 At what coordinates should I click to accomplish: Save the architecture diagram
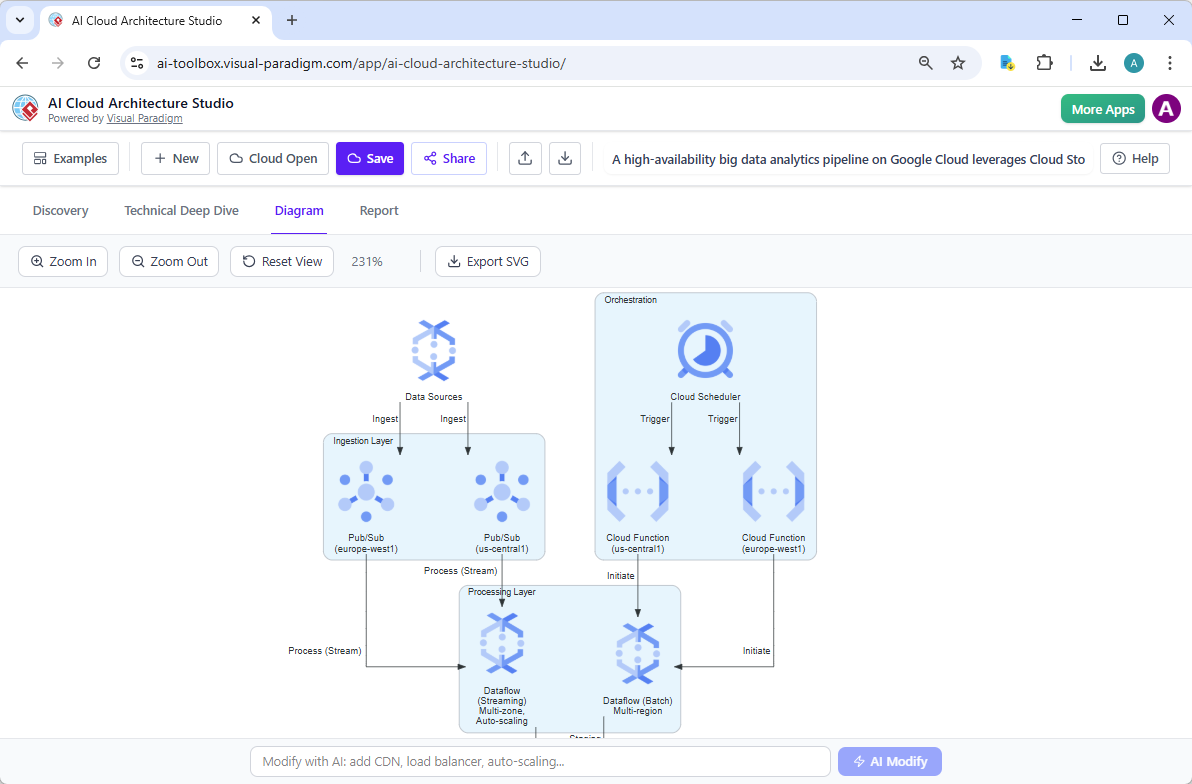(x=369, y=158)
